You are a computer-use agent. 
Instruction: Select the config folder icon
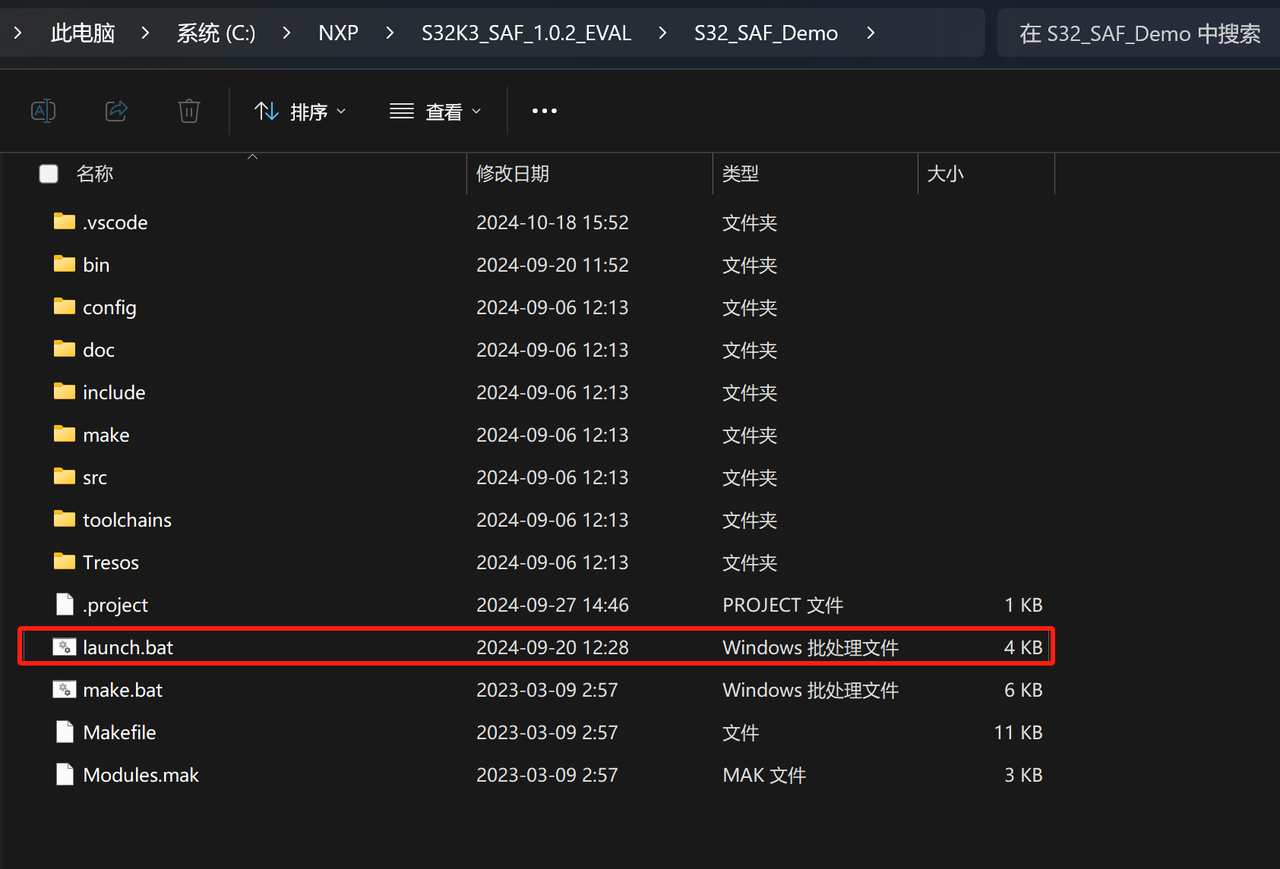[64, 306]
